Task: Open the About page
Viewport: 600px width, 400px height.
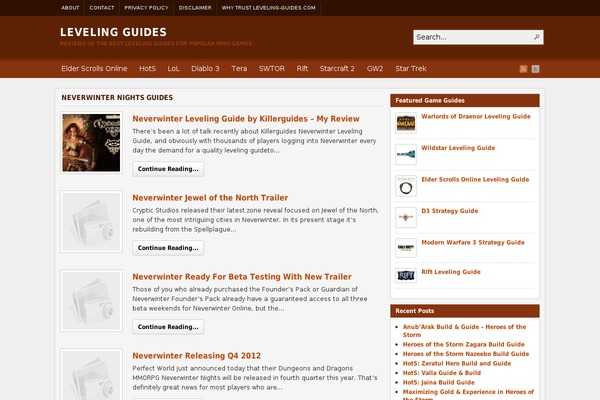Action: pyautogui.click(x=70, y=8)
